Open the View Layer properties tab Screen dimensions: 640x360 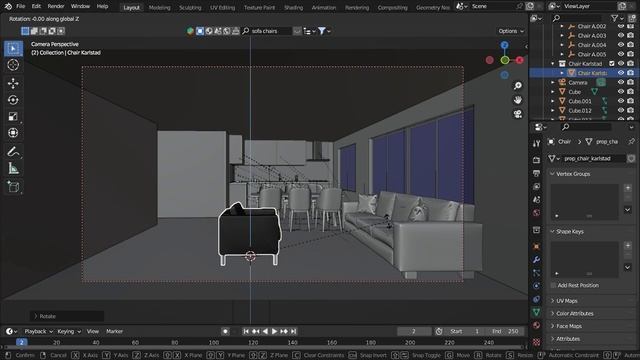pos(536,187)
